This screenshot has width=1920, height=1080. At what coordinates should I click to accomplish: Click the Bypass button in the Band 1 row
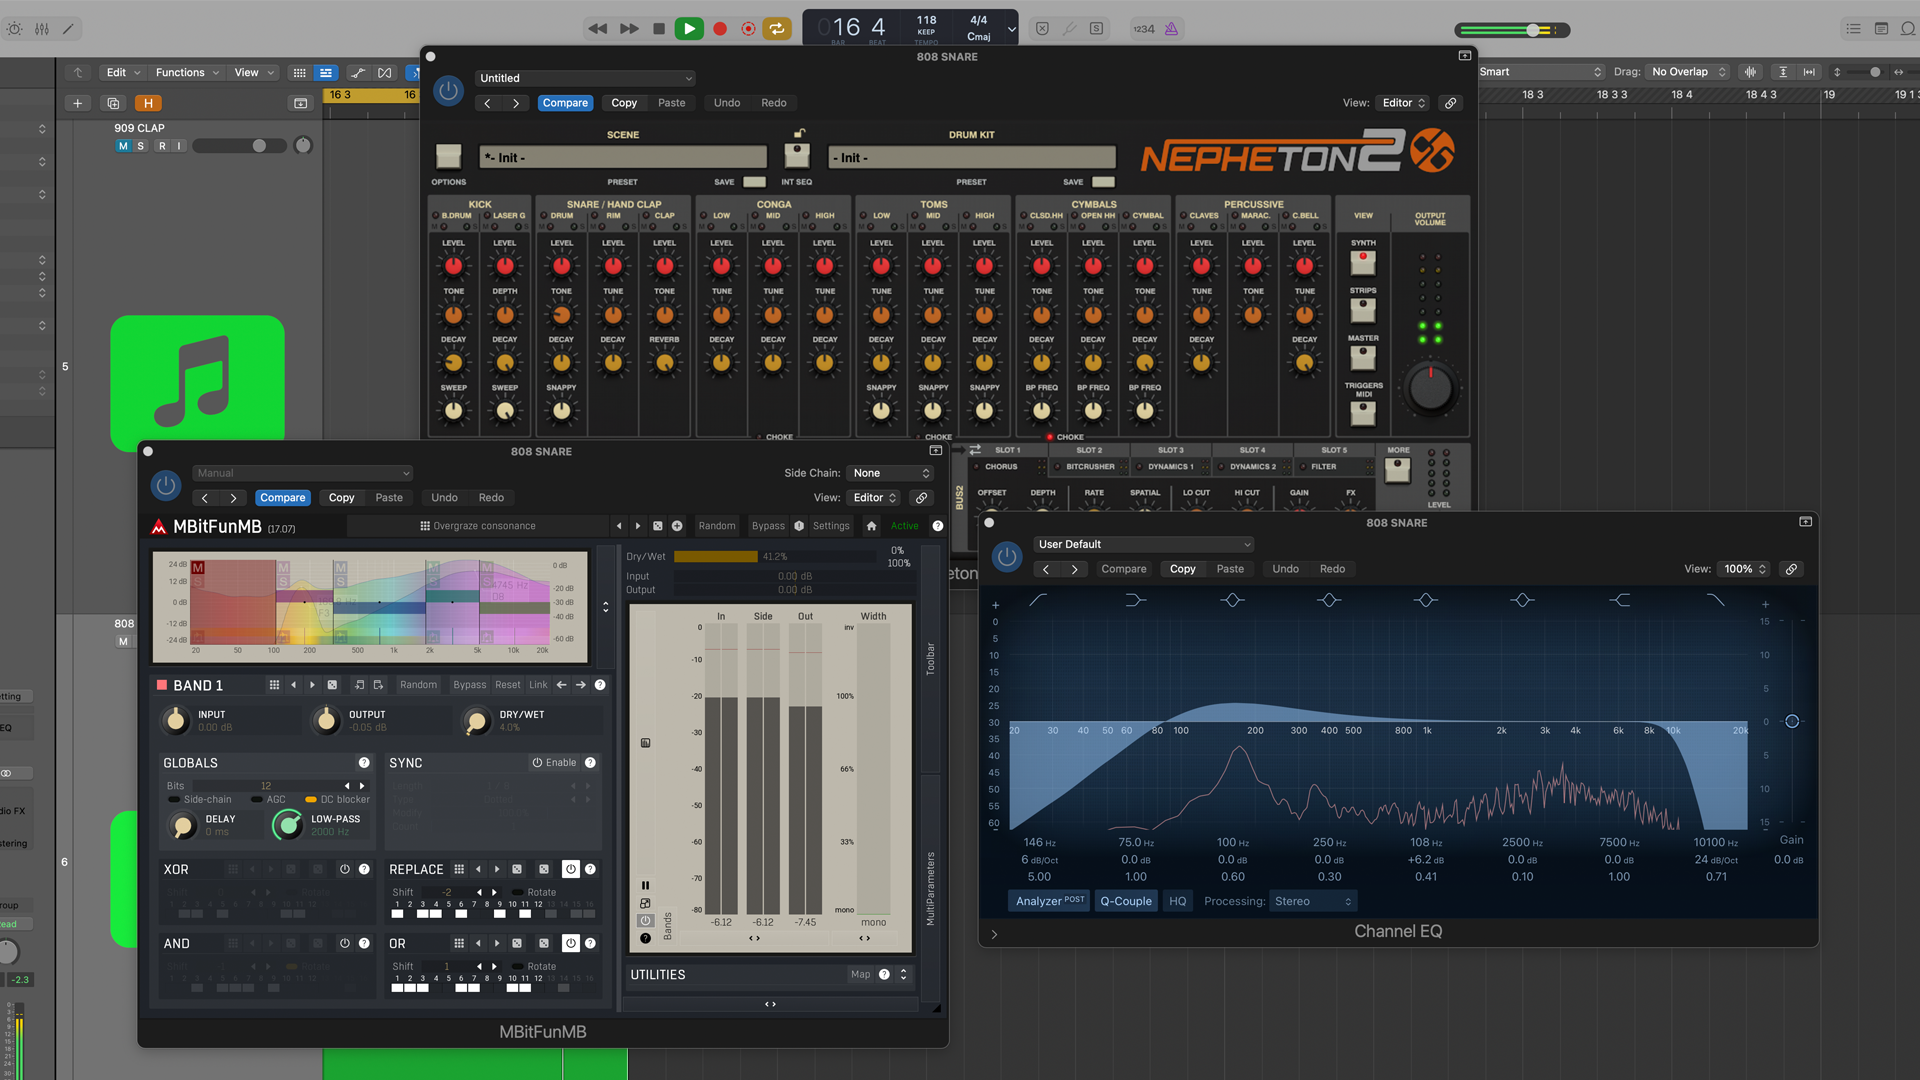469,685
